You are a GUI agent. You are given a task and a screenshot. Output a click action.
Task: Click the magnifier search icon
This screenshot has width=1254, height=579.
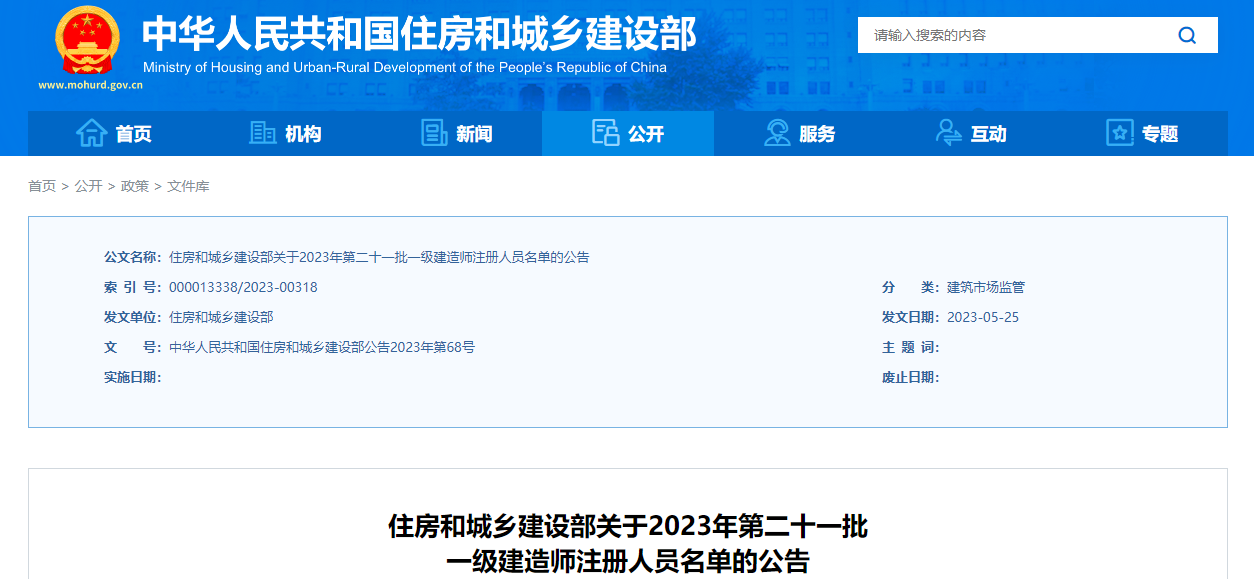(x=1187, y=35)
